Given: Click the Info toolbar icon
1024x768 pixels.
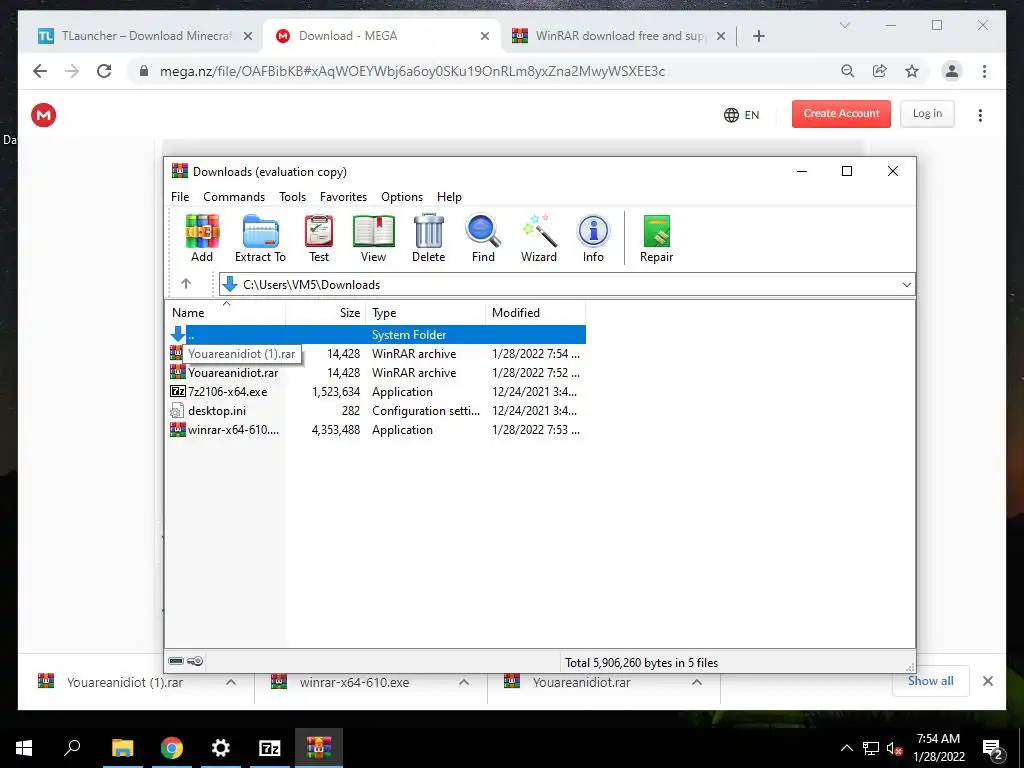Looking at the screenshot, I should point(593,238).
